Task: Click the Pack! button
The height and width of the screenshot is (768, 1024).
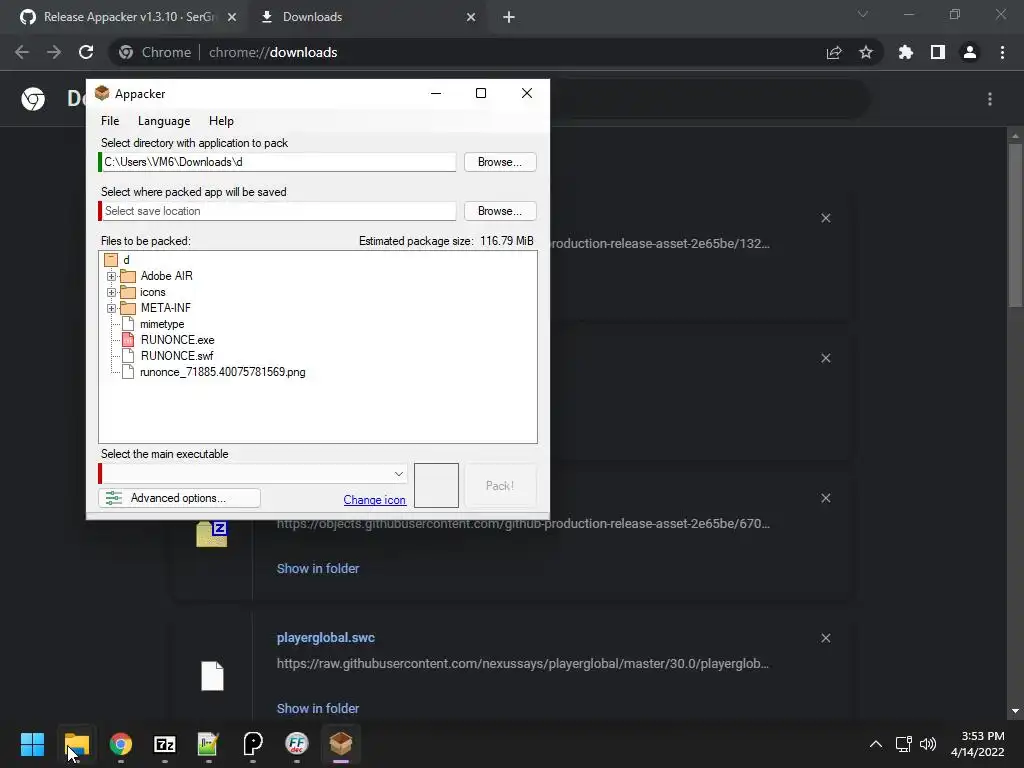Action: [500, 486]
